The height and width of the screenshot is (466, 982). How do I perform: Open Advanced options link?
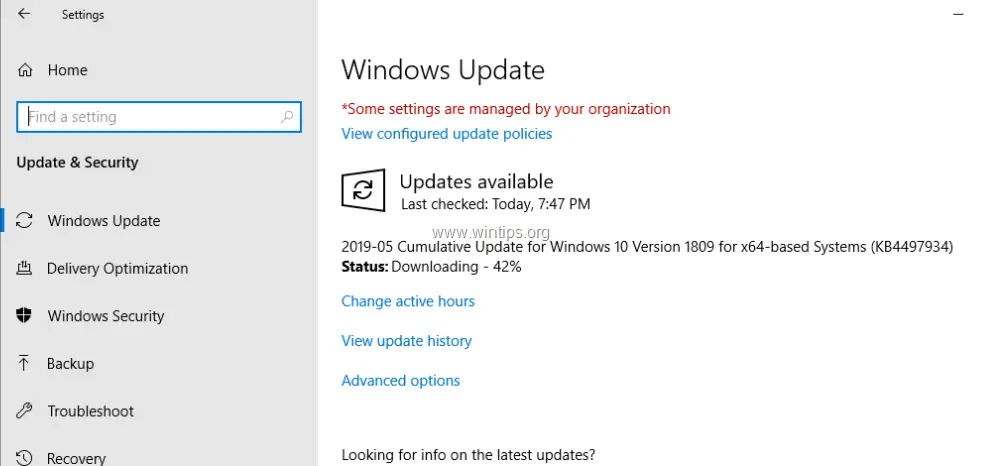[400, 381]
